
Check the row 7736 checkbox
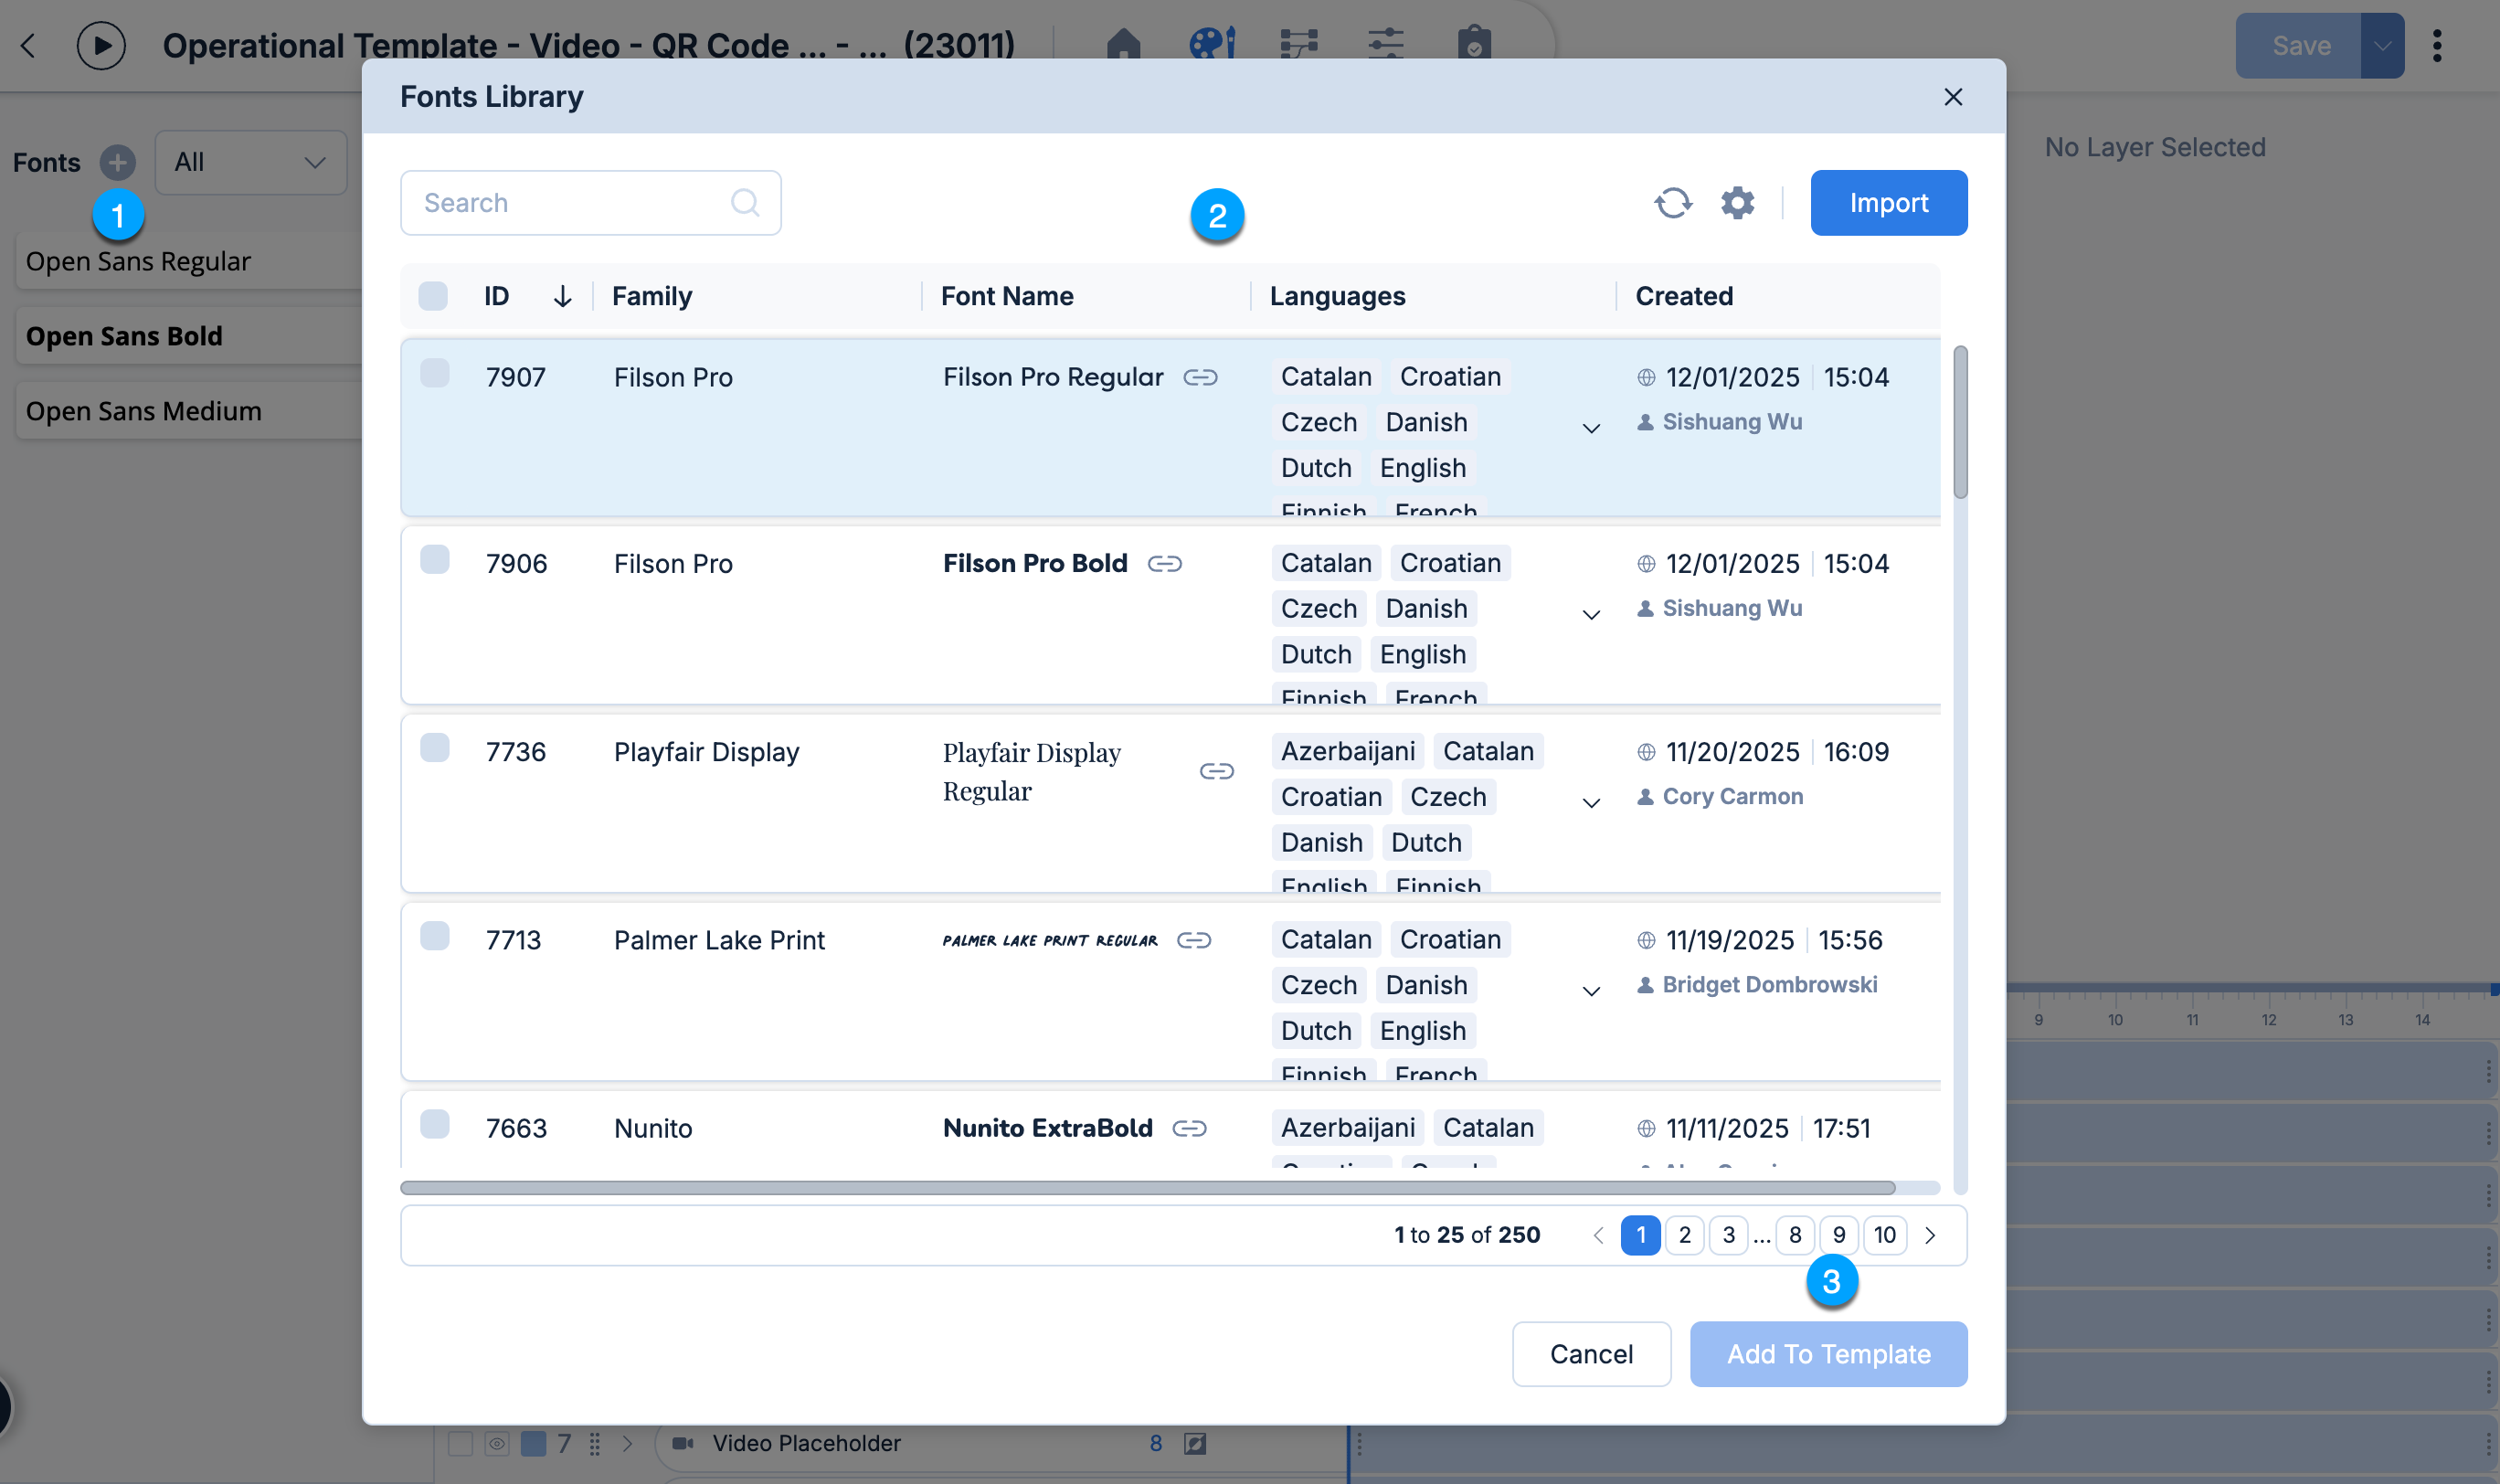[434, 748]
